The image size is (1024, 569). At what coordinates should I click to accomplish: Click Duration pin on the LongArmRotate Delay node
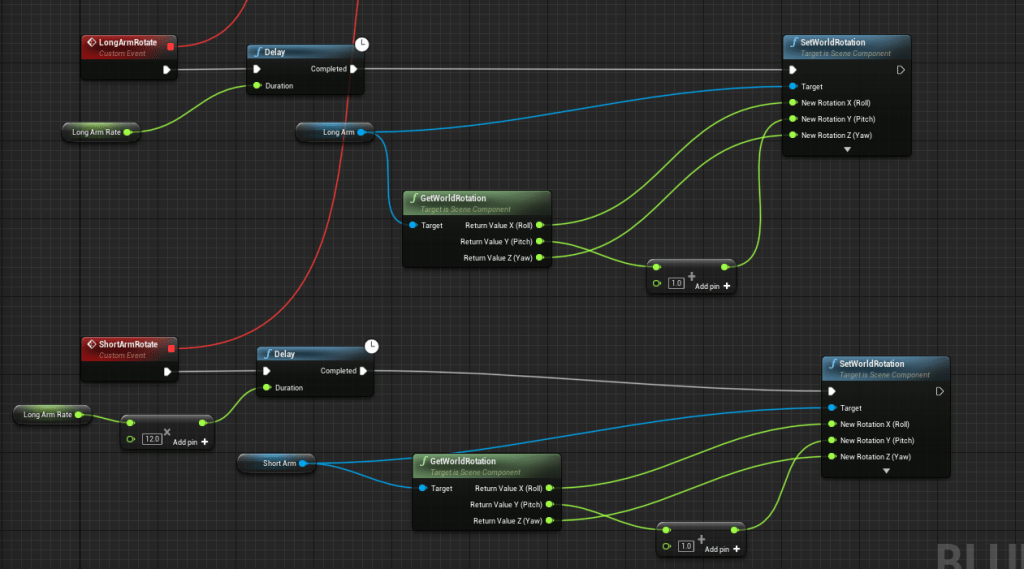pyautogui.click(x=257, y=86)
